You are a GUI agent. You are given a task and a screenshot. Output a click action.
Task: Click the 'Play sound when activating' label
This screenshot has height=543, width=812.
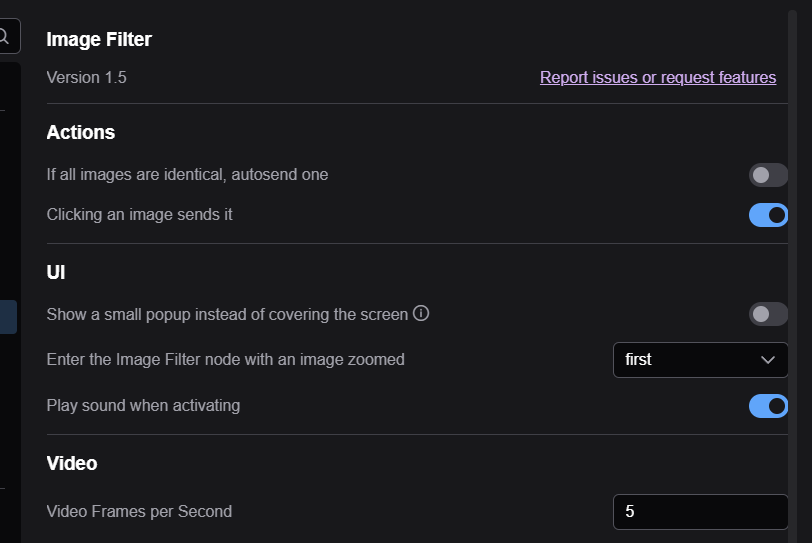point(143,405)
